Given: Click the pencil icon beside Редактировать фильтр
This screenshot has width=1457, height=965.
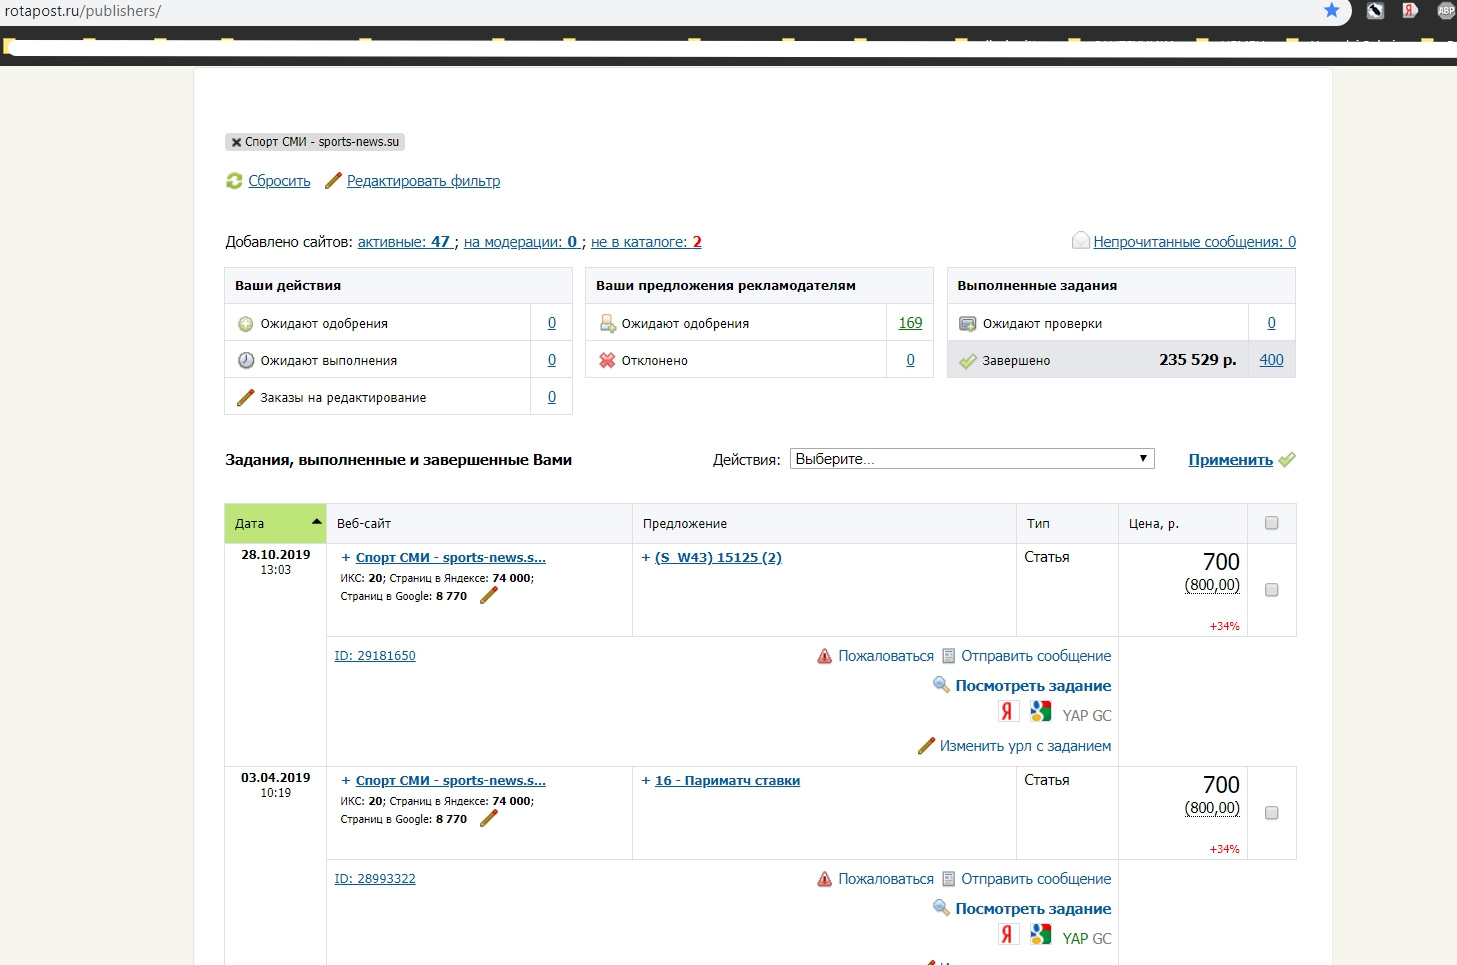Looking at the screenshot, I should pyautogui.click(x=333, y=181).
